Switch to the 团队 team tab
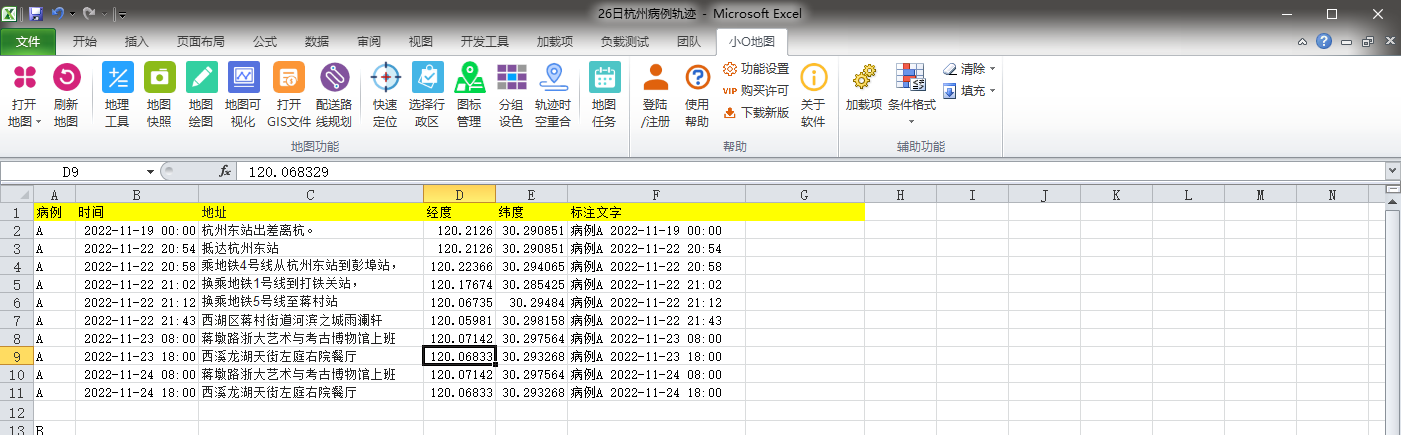This screenshot has width=1401, height=435. [689, 42]
